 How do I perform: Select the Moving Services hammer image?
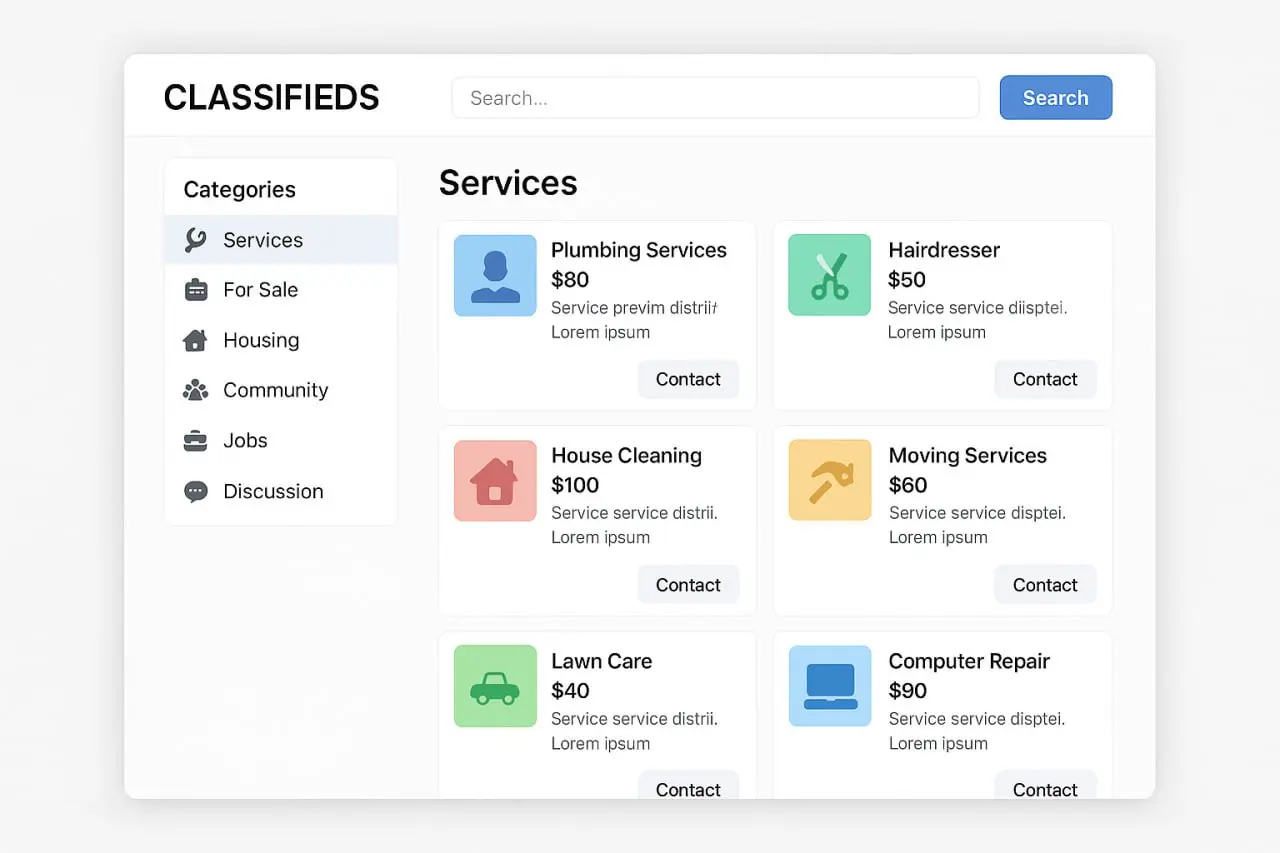(x=829, y=480)
